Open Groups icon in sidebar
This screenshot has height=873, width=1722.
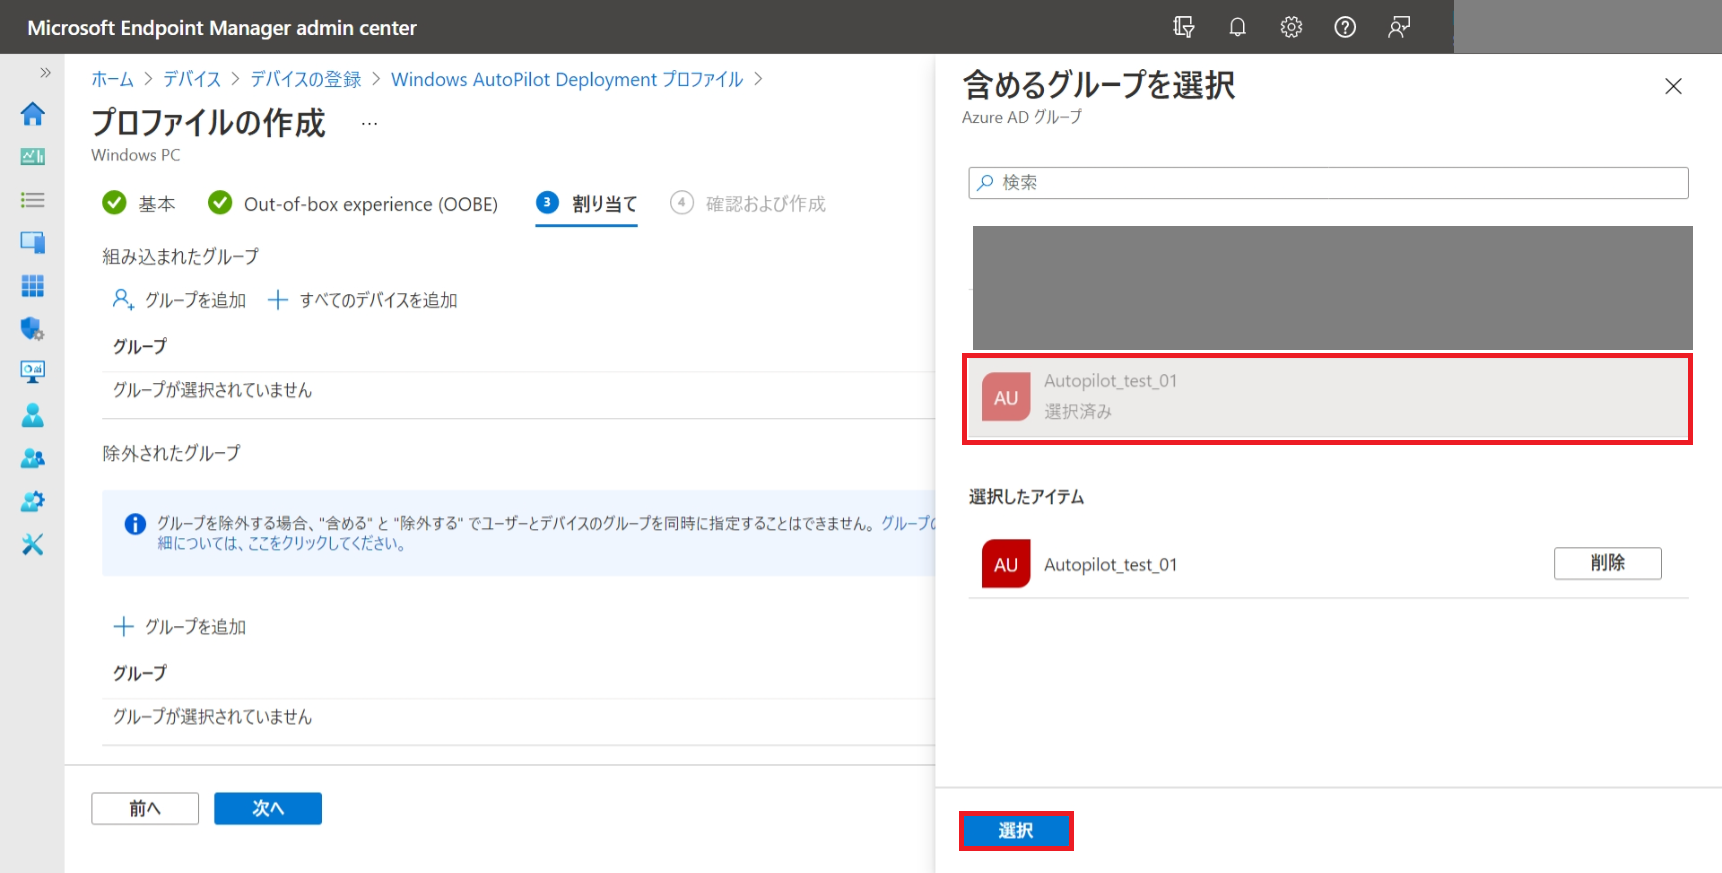(32, 458)
